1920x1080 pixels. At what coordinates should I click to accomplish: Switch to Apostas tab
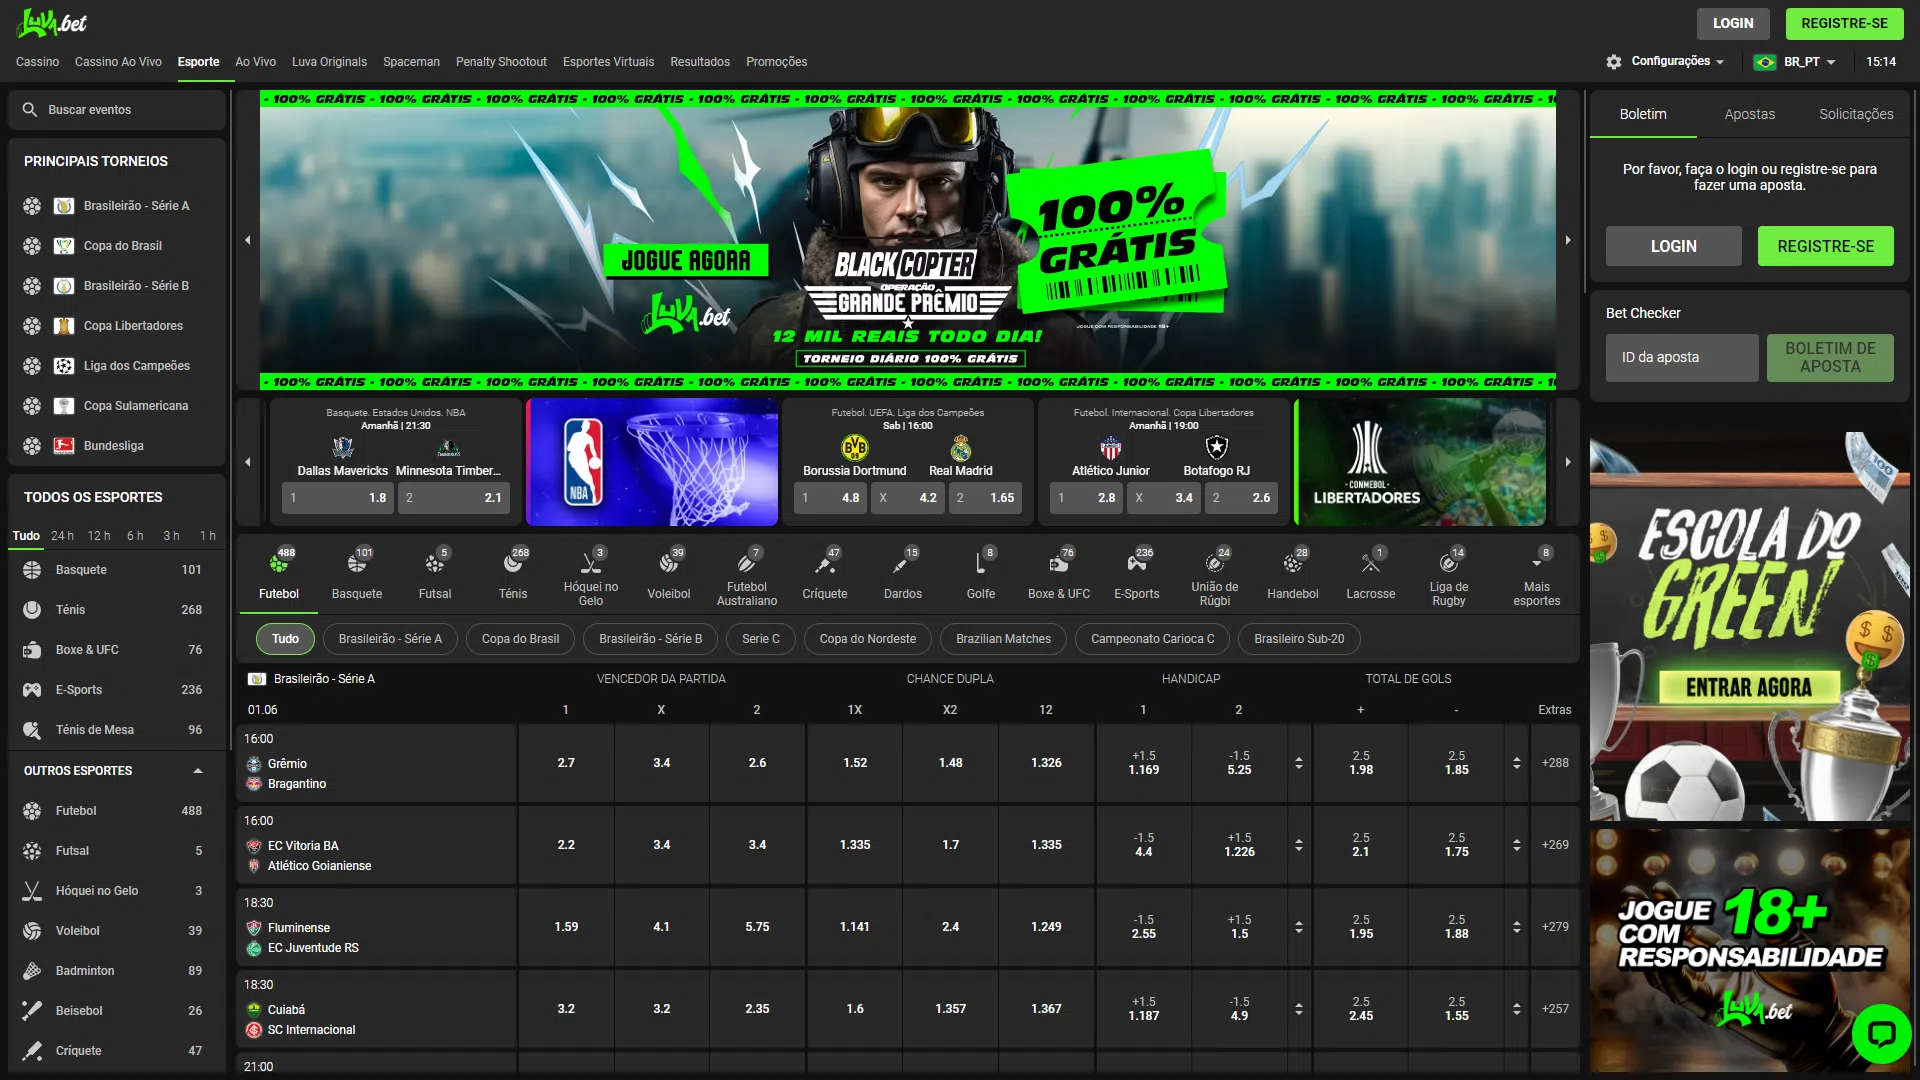[x=1749, y=114]
